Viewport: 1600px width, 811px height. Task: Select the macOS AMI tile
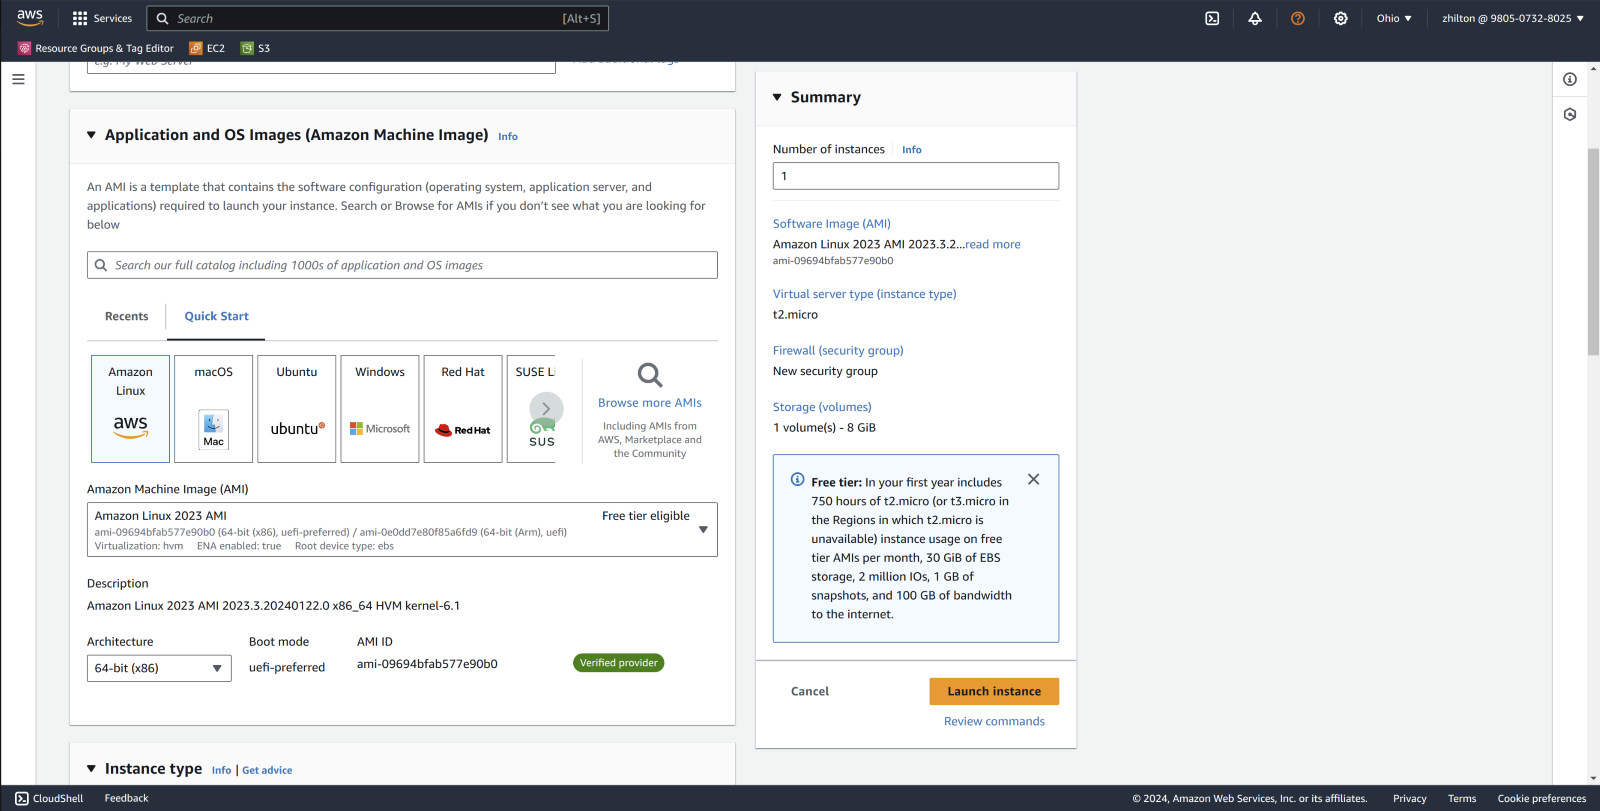213,409
